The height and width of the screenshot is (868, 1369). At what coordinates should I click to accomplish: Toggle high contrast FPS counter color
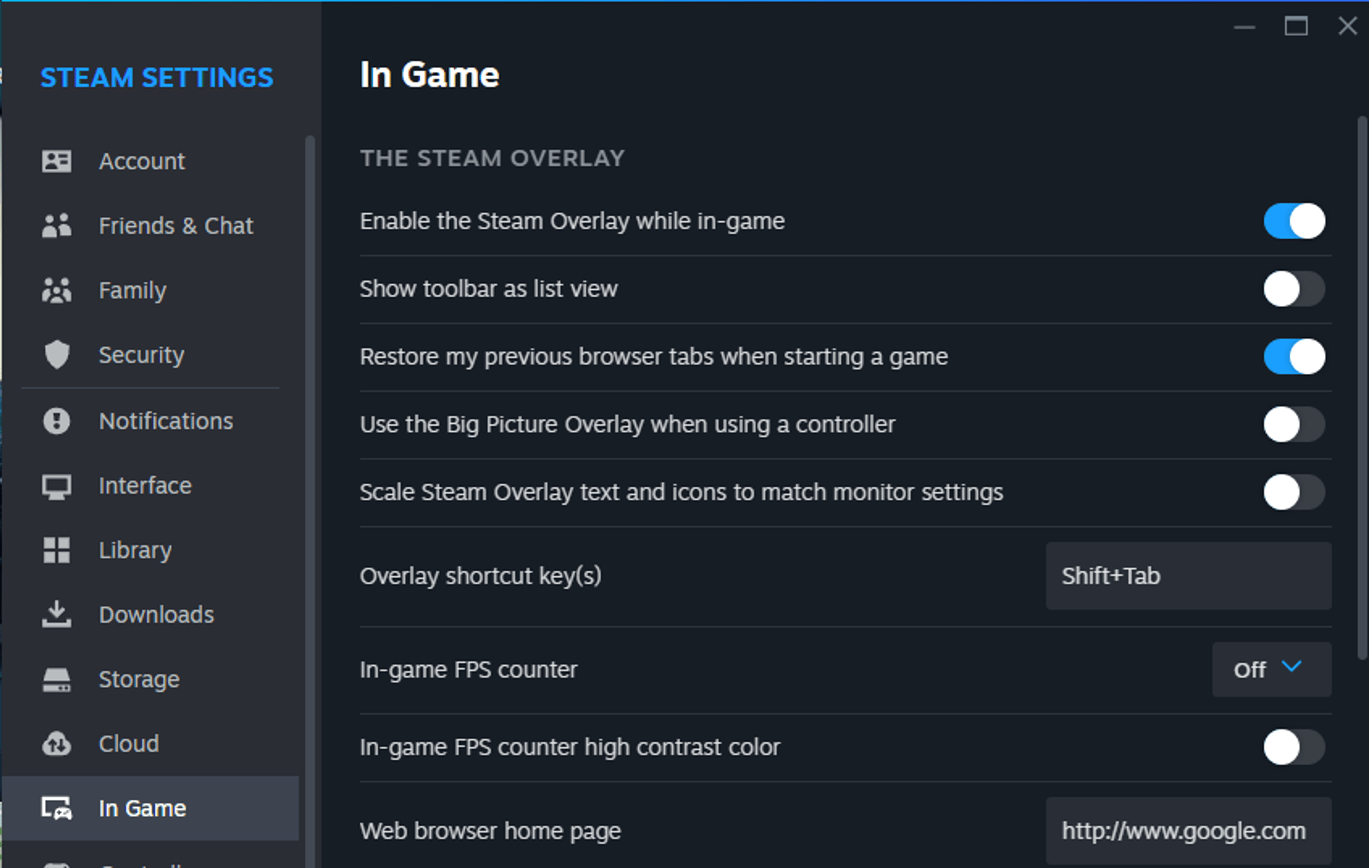point(1293,746)
